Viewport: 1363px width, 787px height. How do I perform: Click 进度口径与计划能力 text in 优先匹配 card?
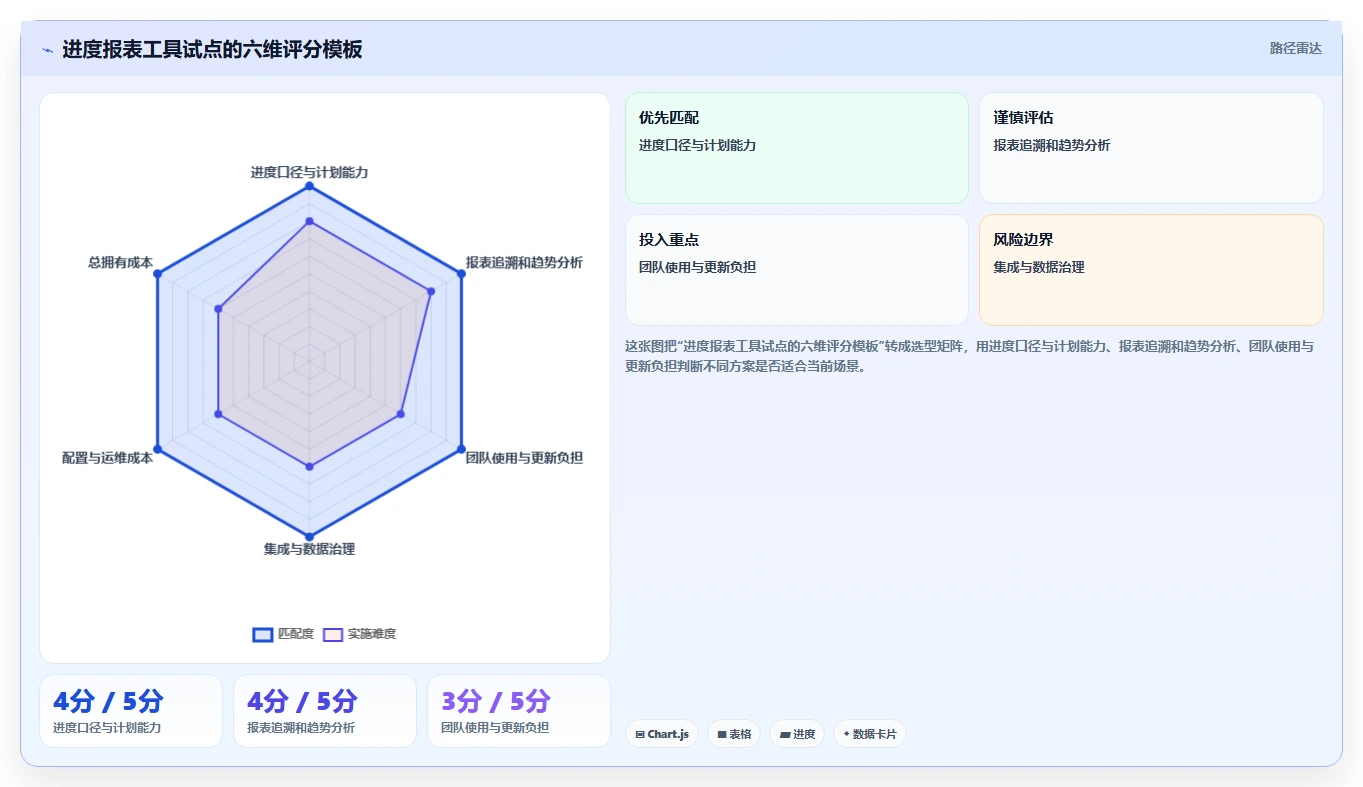click(698, 145)
